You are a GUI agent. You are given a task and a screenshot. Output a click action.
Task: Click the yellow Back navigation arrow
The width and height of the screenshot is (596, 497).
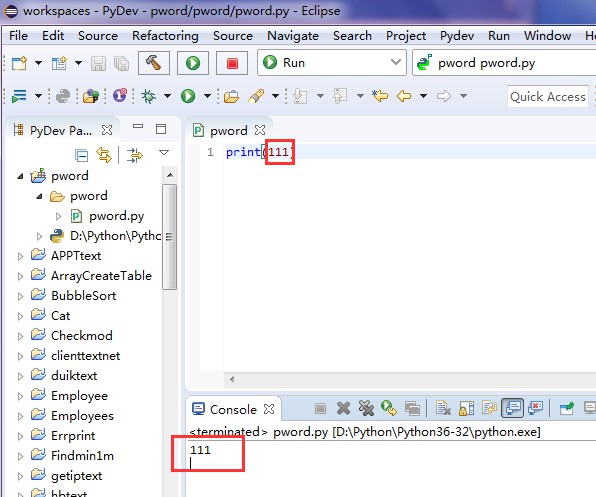point(404,96)
